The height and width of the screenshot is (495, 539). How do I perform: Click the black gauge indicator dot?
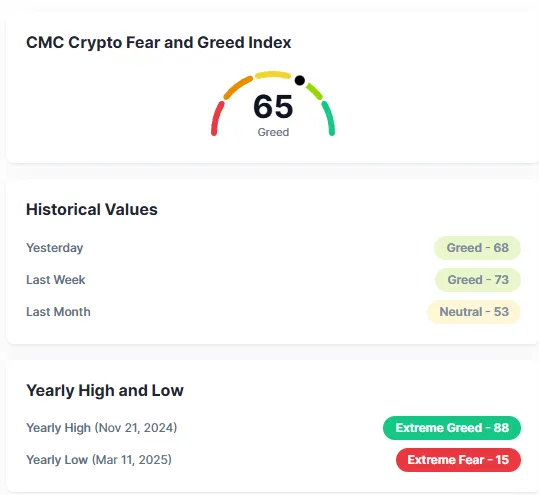click(x=300, y=80)
